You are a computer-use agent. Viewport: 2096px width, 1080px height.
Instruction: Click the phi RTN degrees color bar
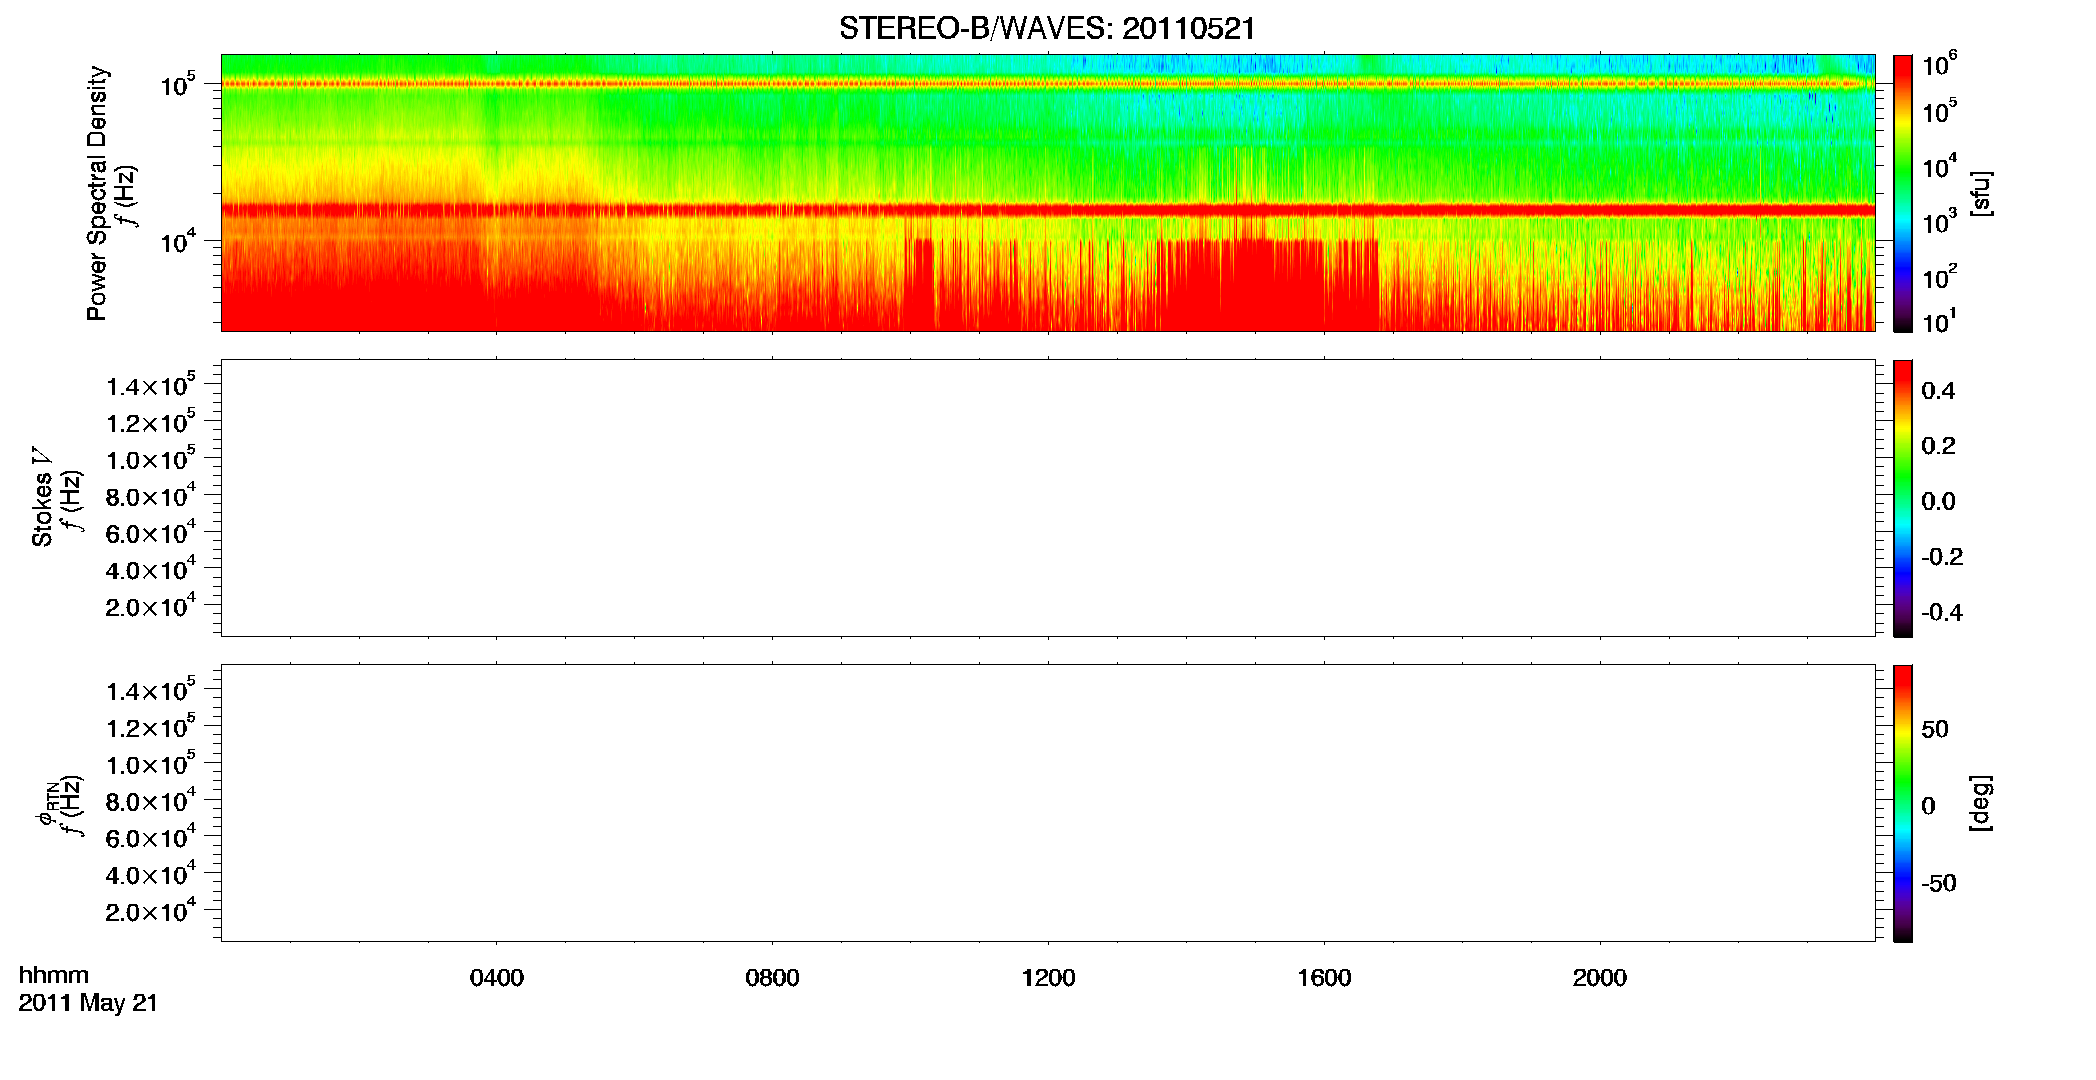[1902, 803]
